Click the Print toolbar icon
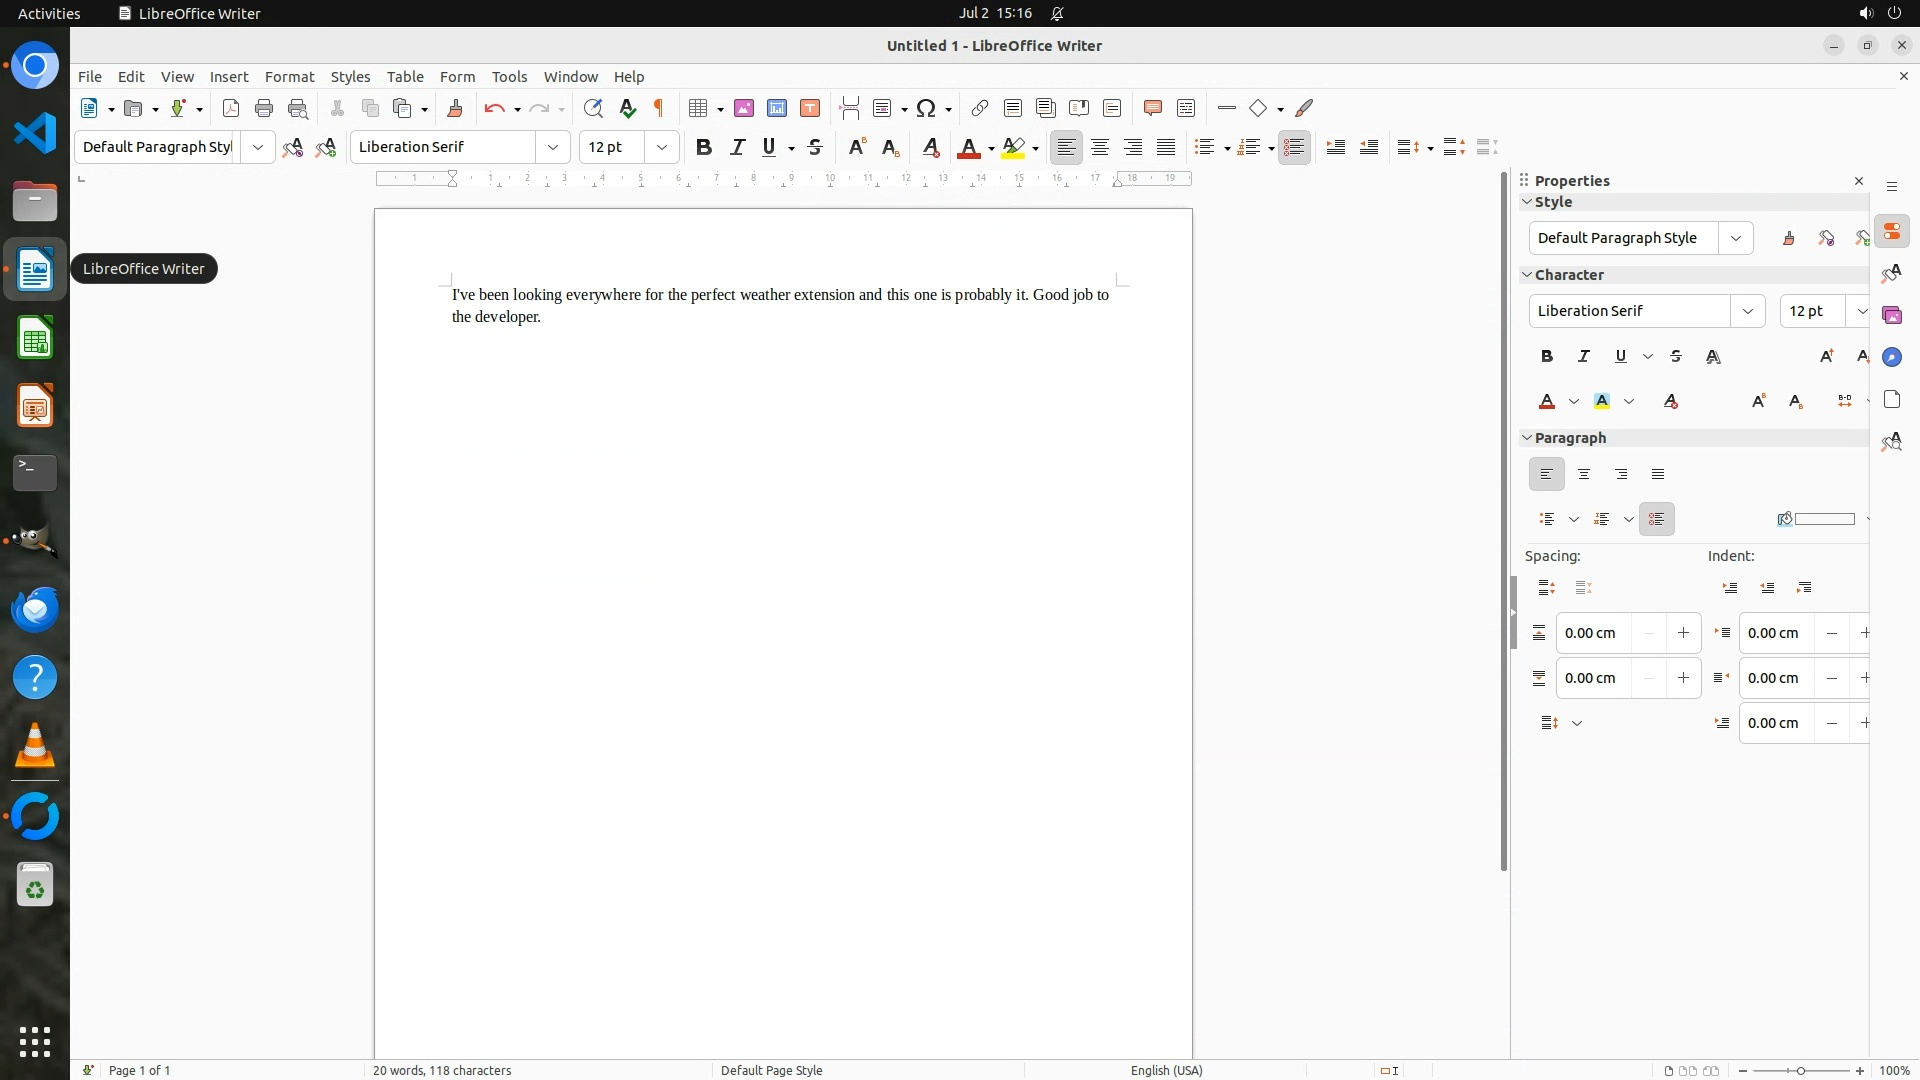The width and height of the screenshot is (1920, 1080). point(264,108)
